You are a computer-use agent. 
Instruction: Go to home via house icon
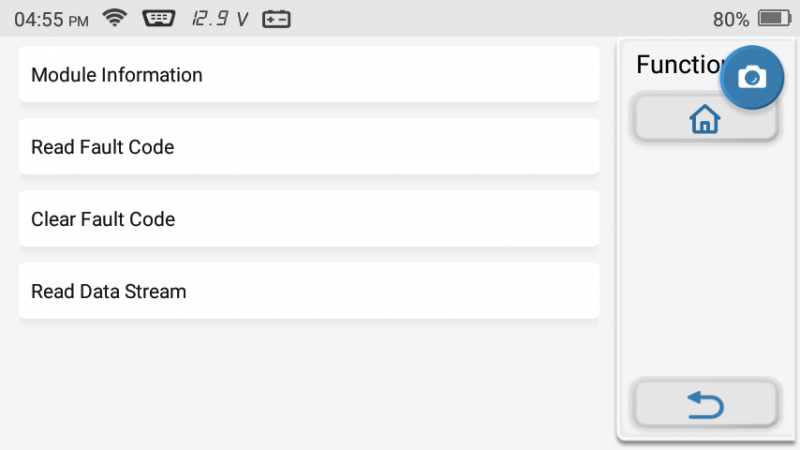pos(705,118)
